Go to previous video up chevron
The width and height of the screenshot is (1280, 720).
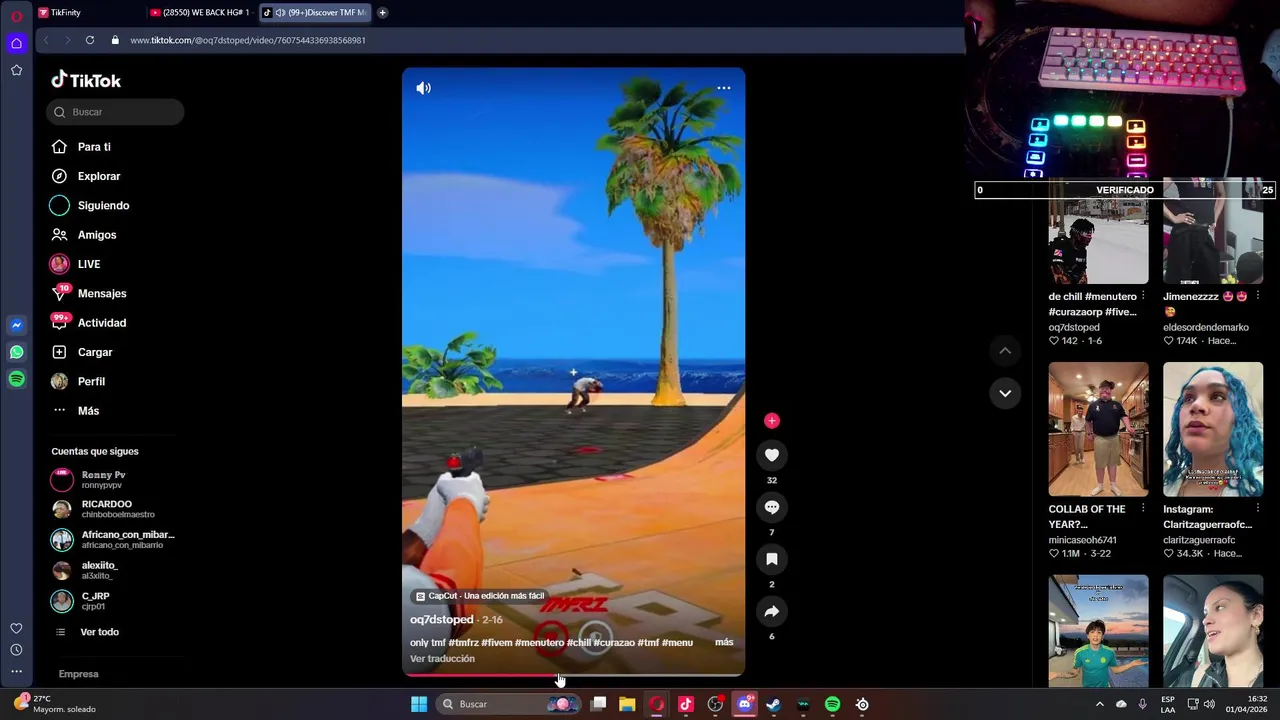(x=1005, y=351)
